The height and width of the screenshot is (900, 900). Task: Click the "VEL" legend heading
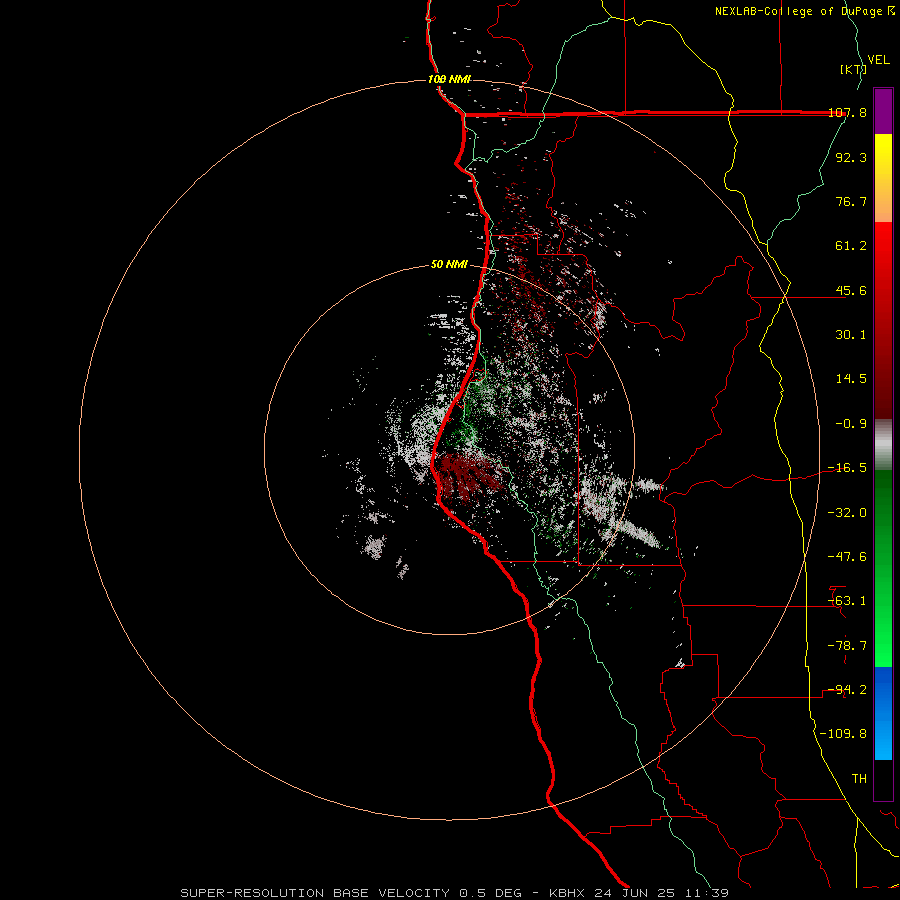879,60
